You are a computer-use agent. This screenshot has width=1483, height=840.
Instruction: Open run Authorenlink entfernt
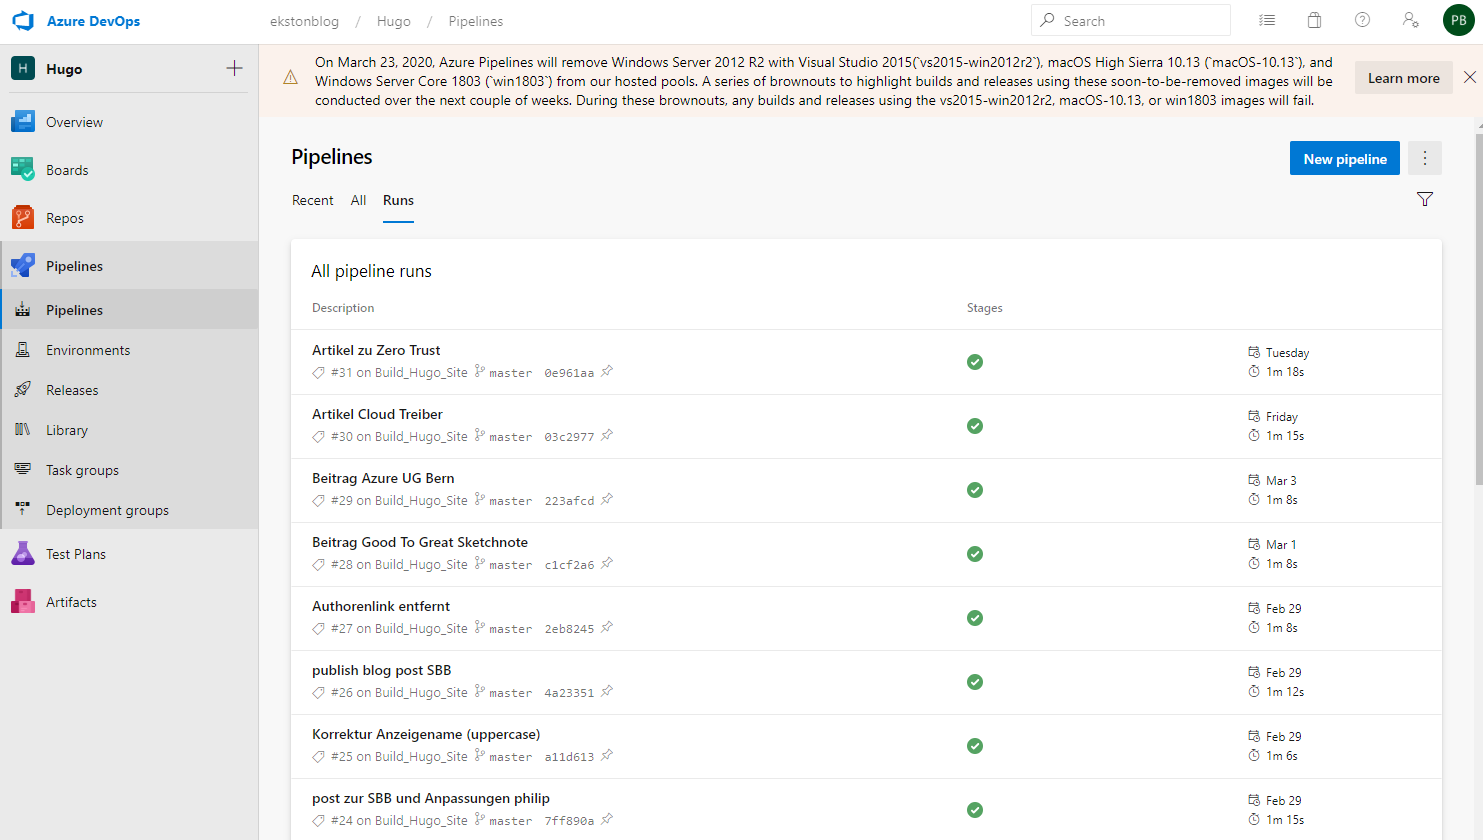click(x=381, y=606)
